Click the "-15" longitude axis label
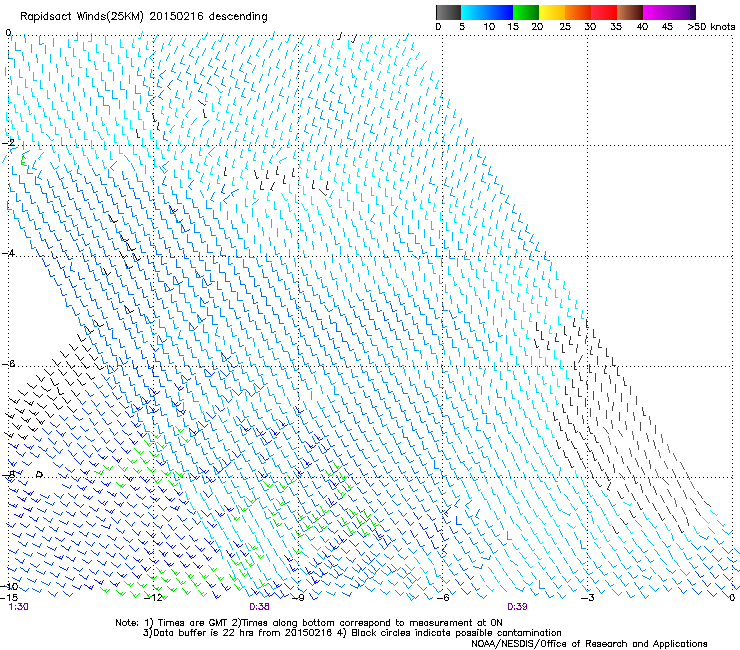Image resolution: width=740 pixels, height=650 pixels. click(9, 598)
